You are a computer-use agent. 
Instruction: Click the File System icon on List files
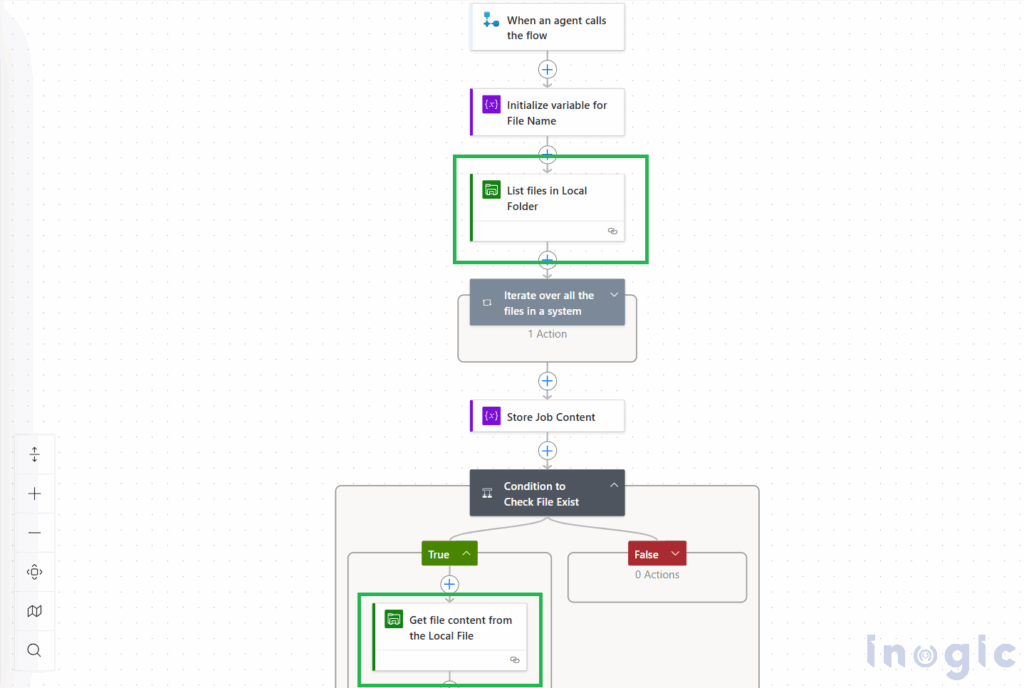coord(491,190)
